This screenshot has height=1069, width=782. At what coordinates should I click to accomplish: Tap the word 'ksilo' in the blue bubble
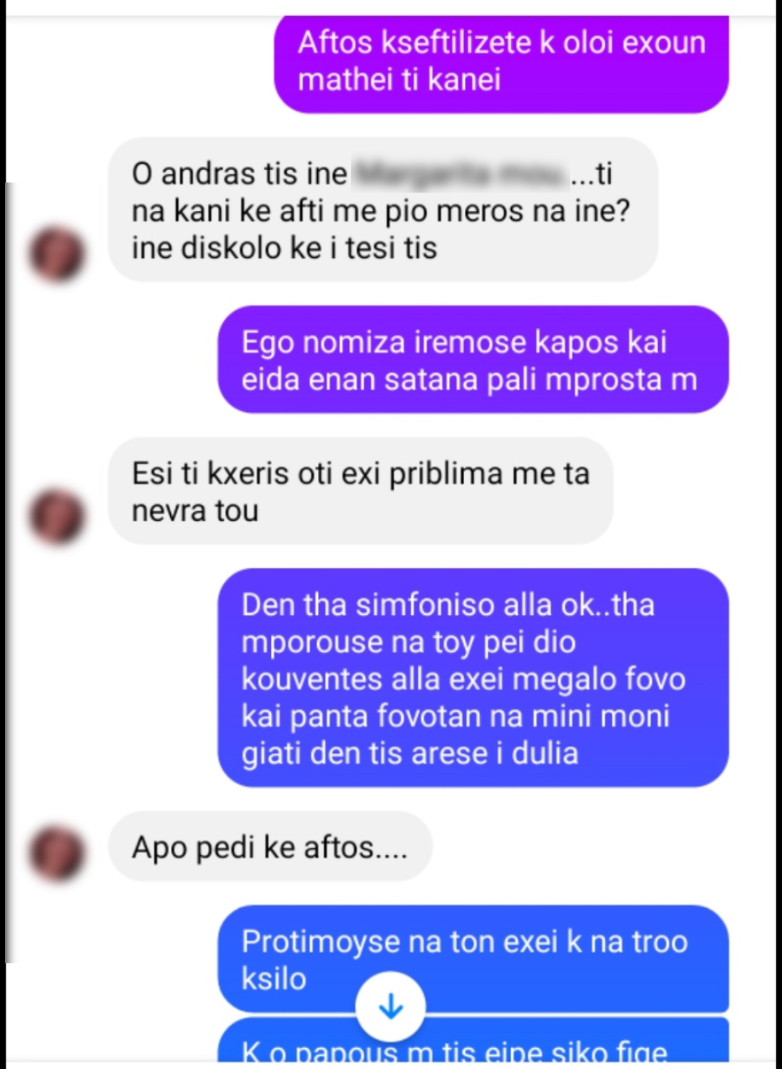pyautogui.click(x=274, y=979)
